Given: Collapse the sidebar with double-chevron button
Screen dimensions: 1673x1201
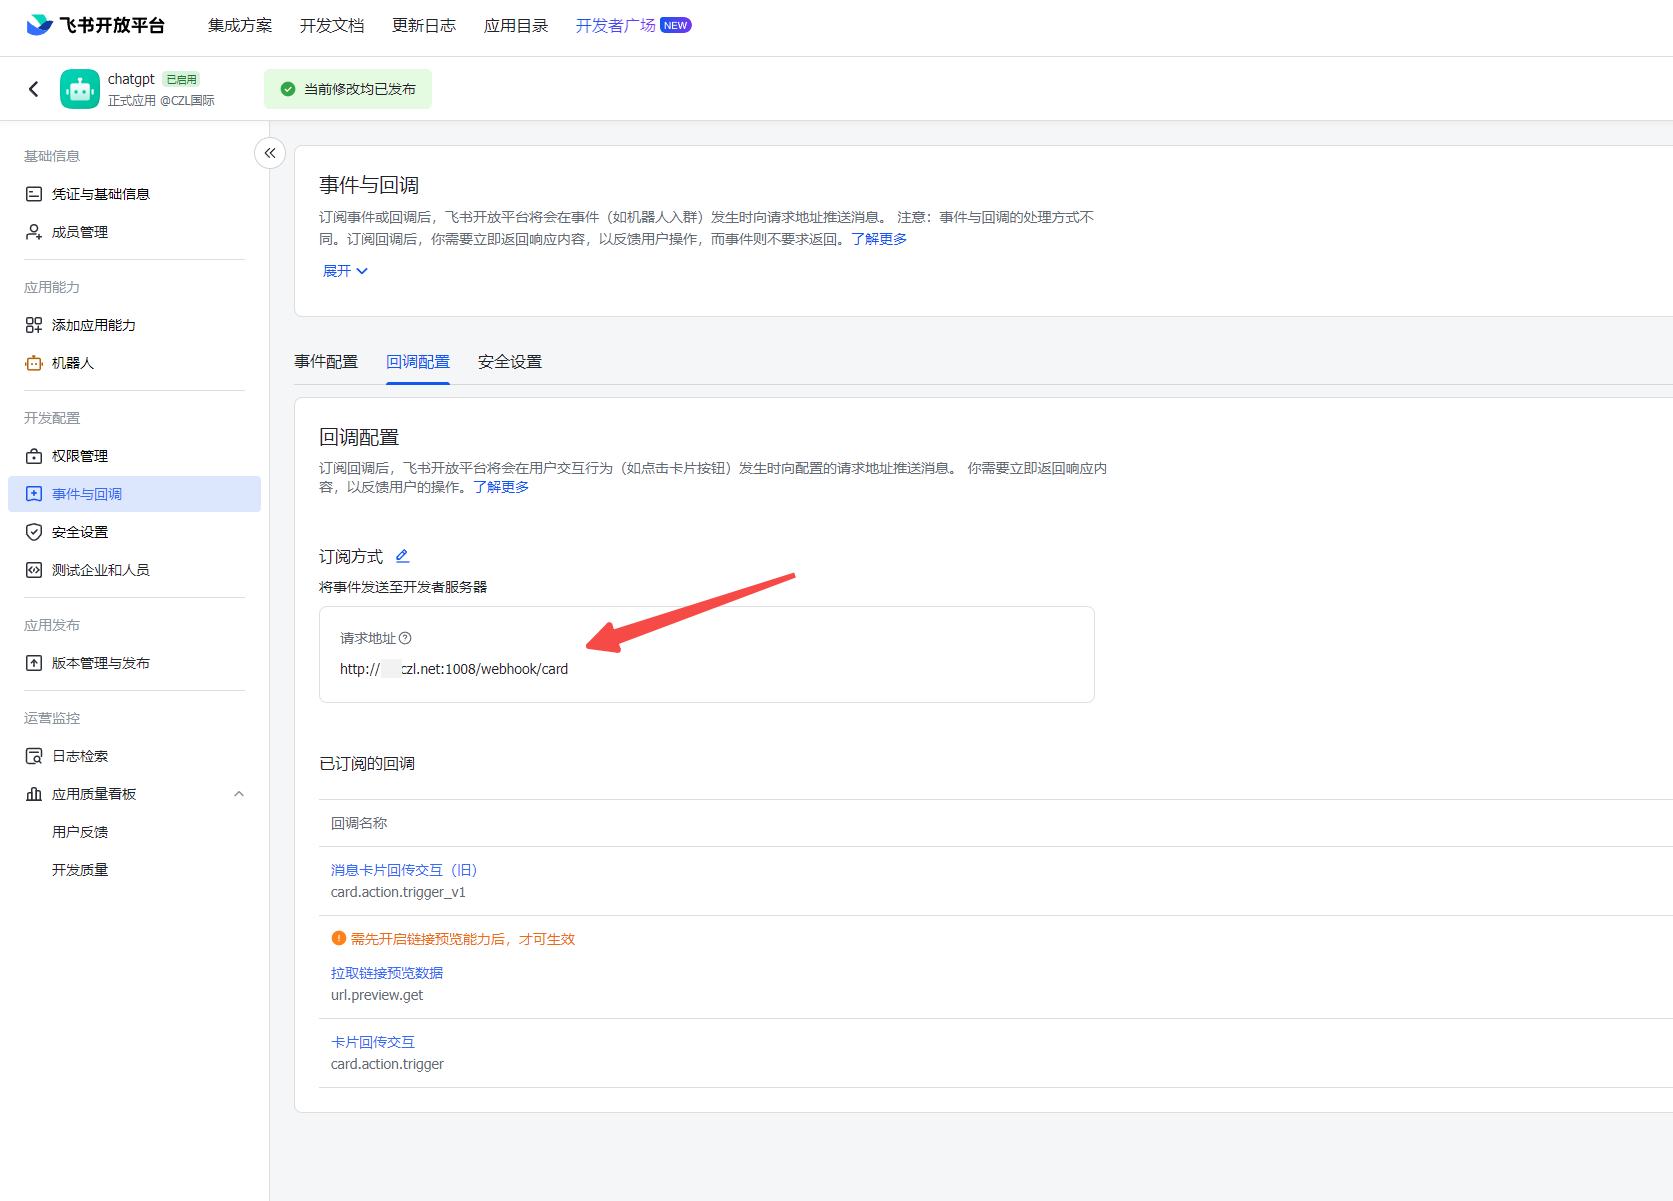Looking at the screenshot, I should pyautogui.click(x=270, y=153).
